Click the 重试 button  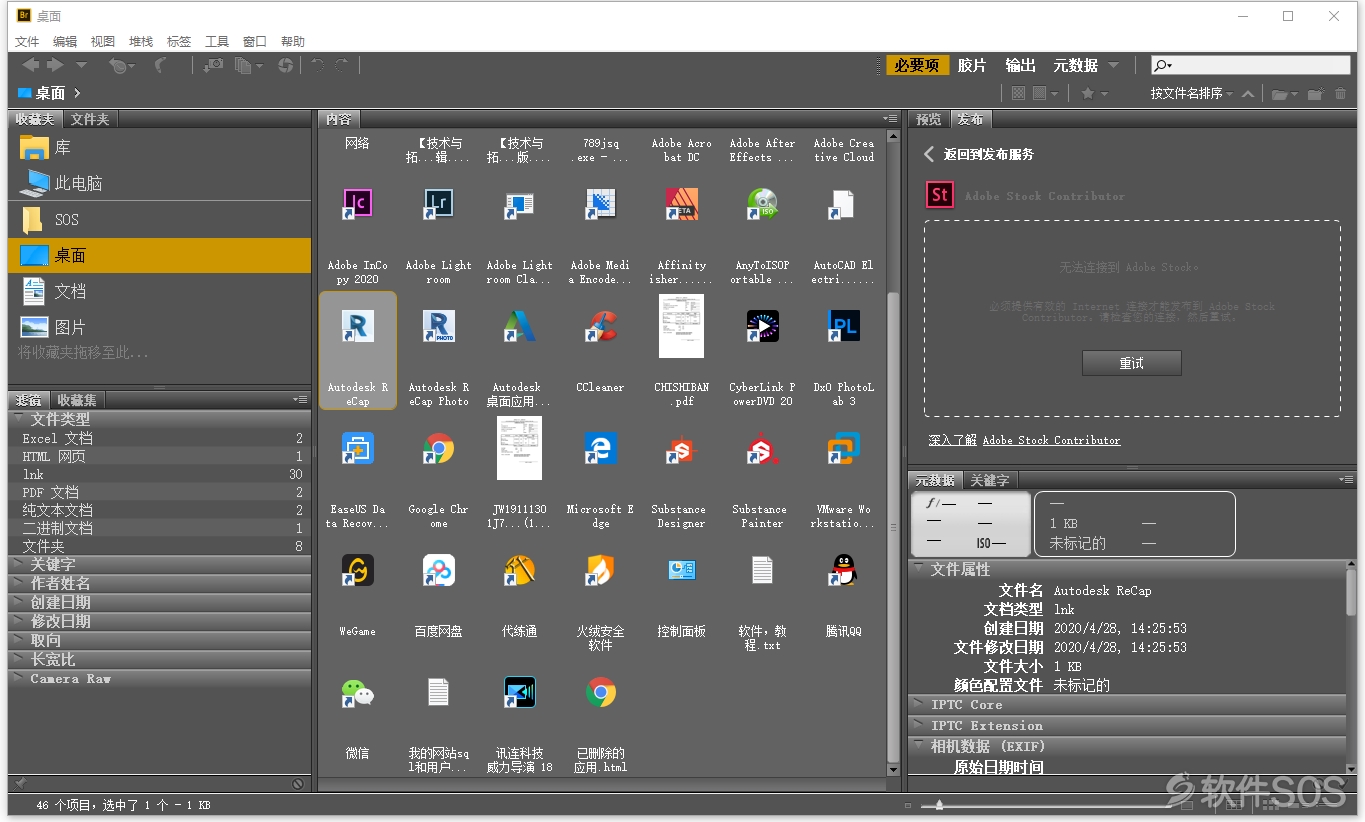(1132, 363)
